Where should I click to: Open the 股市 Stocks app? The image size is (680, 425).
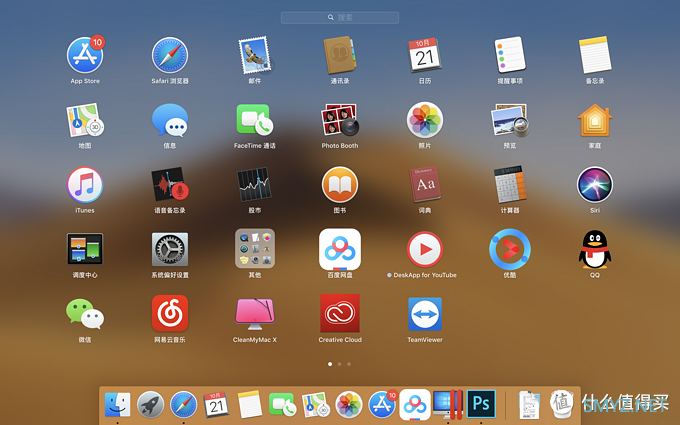[255, 185]
